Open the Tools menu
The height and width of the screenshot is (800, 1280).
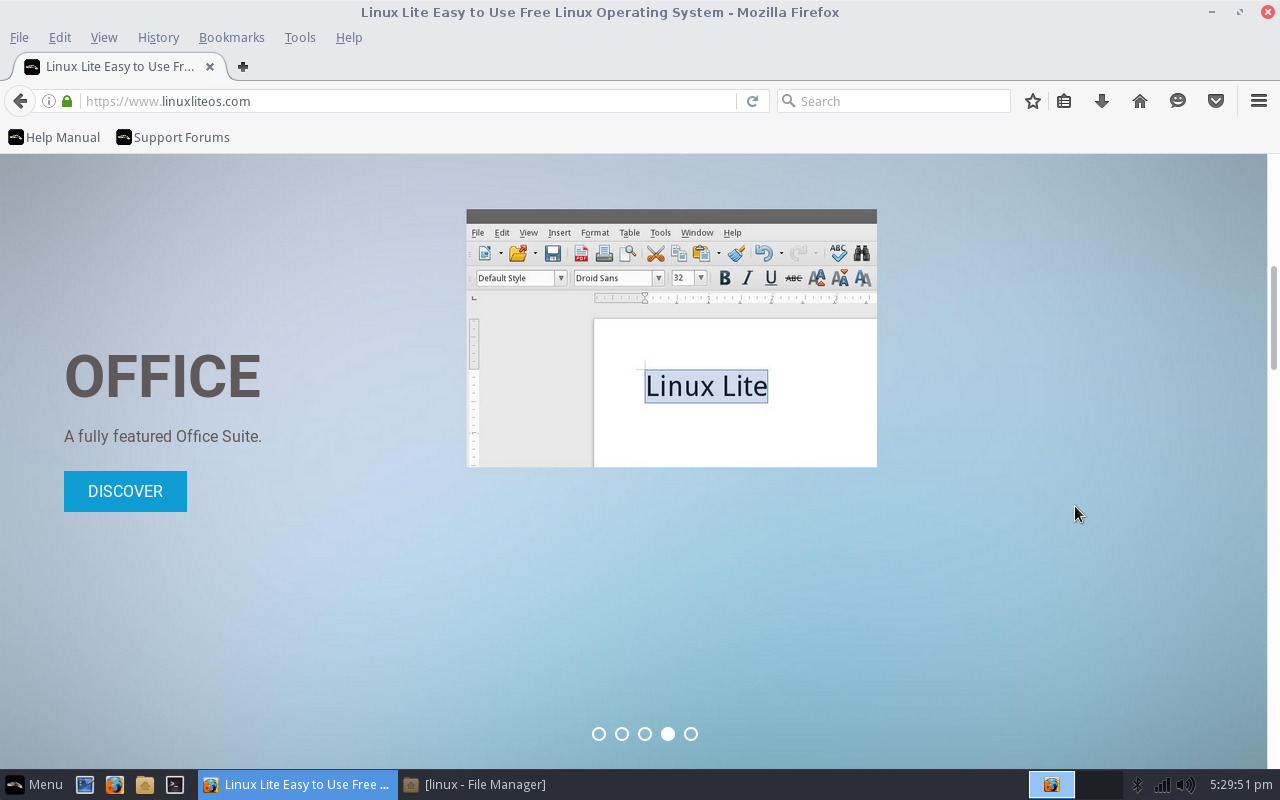point(300,37)
